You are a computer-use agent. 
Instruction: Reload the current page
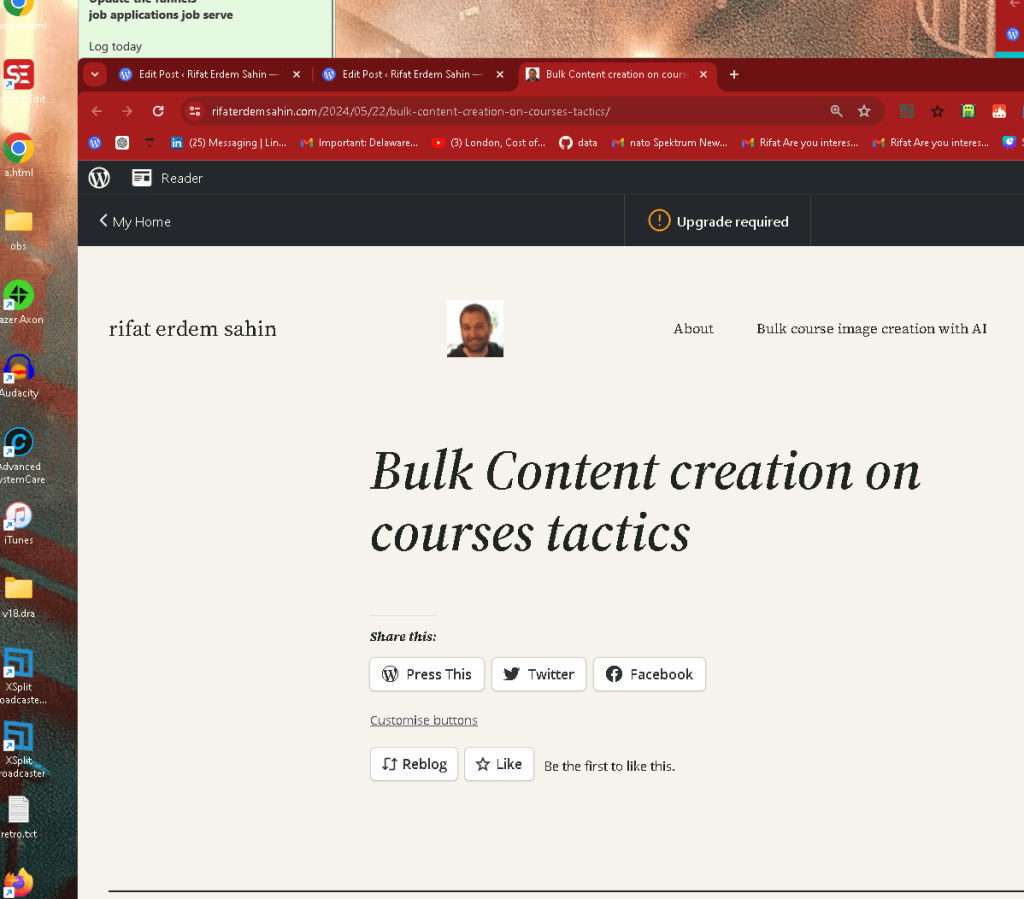click(158, 112)
